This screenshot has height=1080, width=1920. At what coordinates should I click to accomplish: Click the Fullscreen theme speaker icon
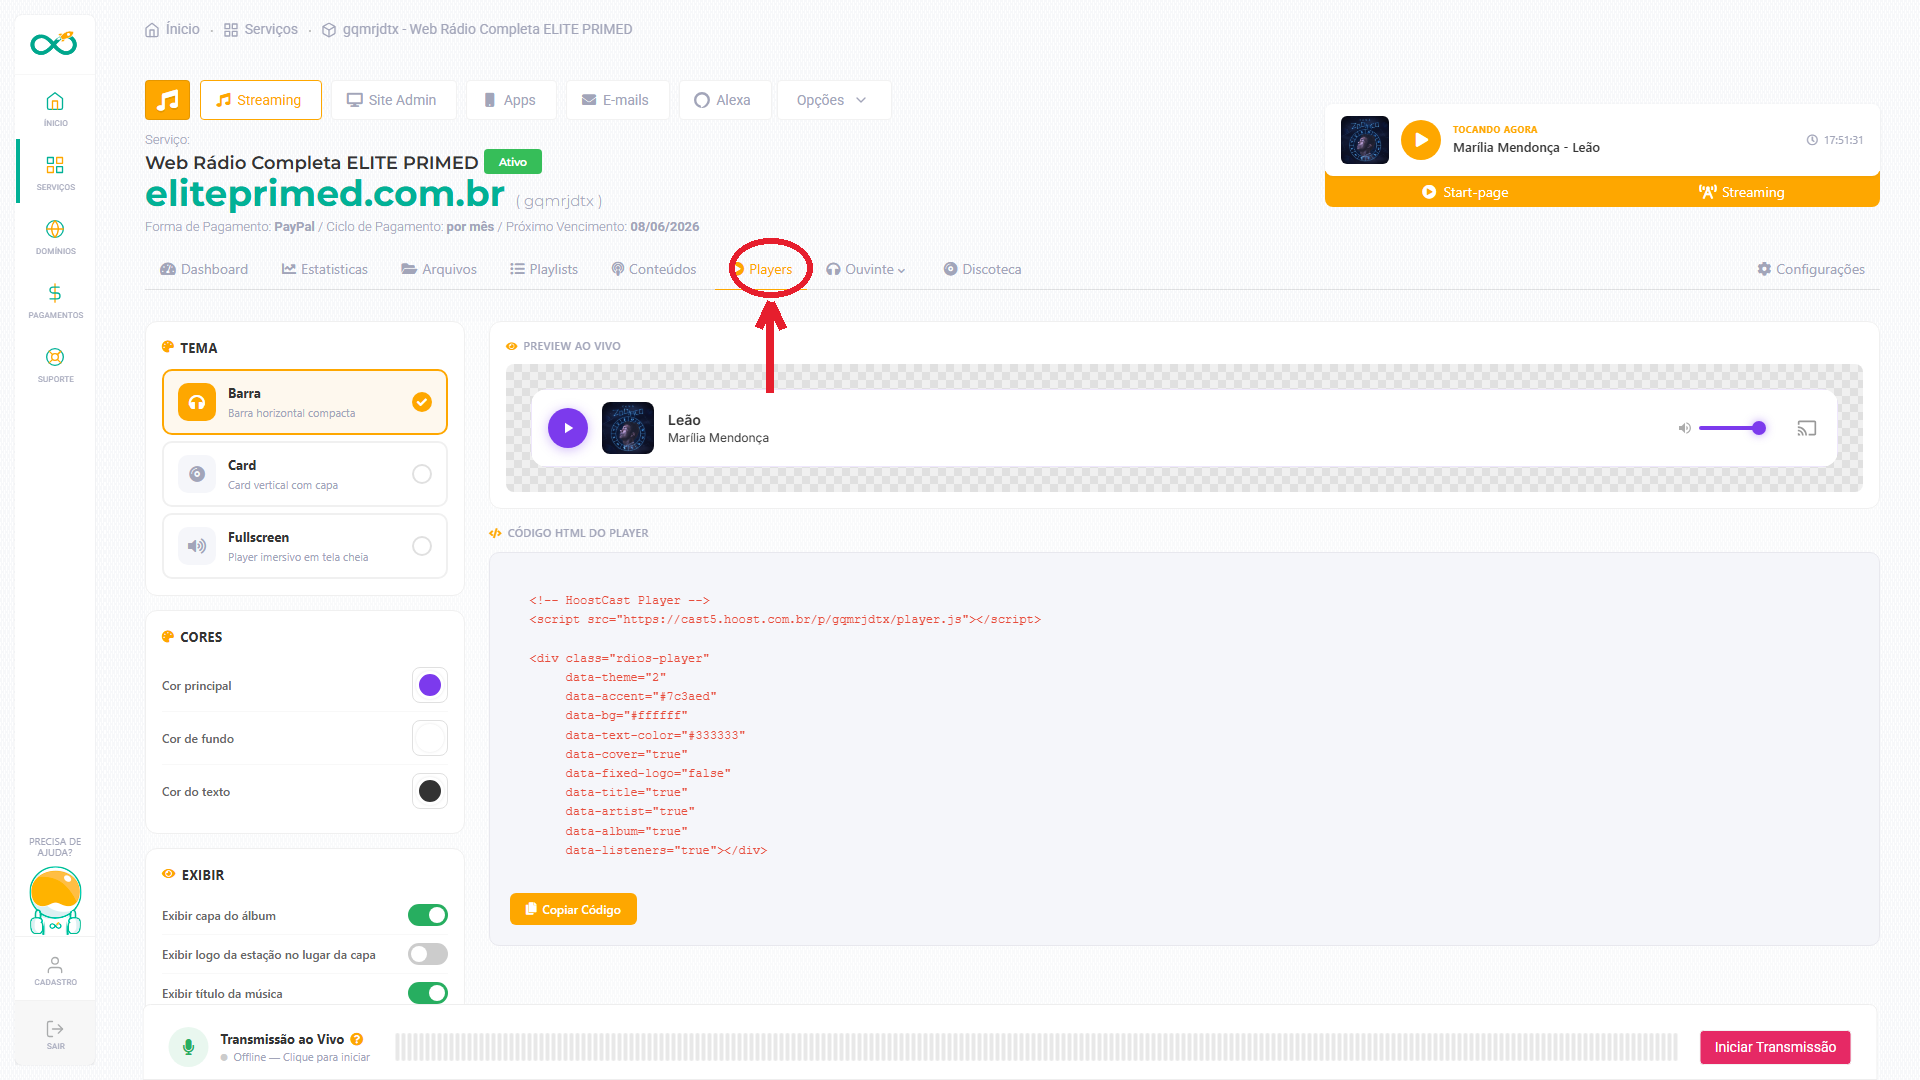[197, 546]
